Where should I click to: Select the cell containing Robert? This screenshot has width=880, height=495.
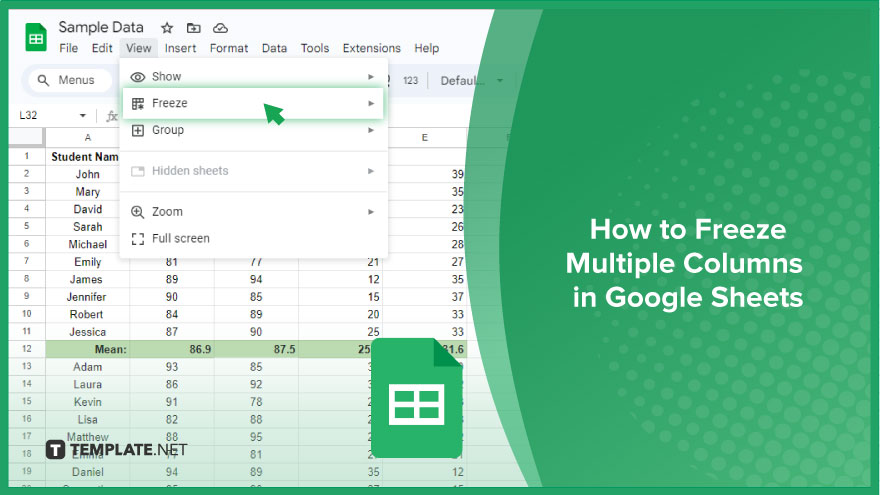coord(88,314)
